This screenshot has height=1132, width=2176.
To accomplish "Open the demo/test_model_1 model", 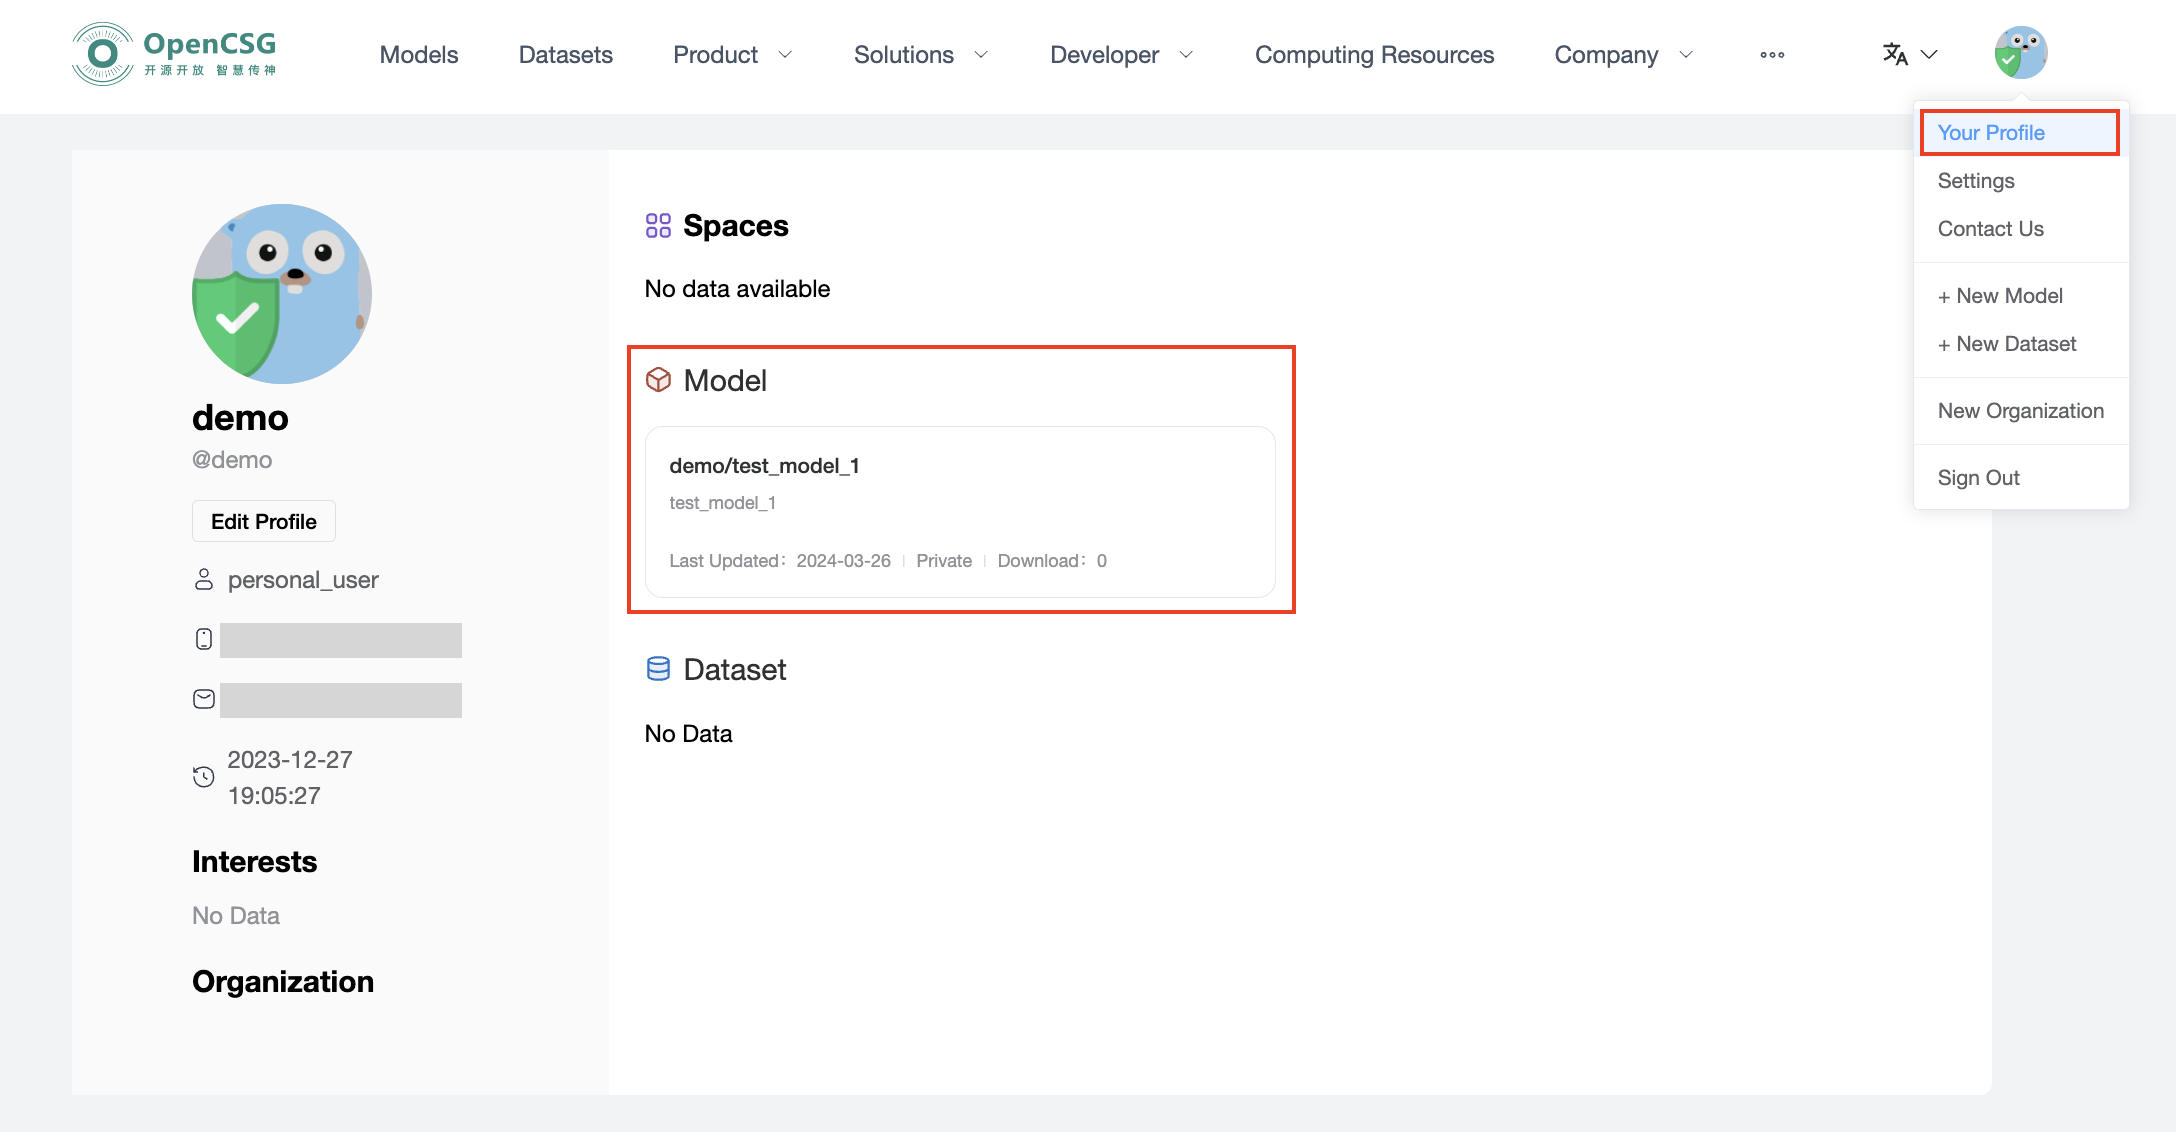I will [764, 465].
